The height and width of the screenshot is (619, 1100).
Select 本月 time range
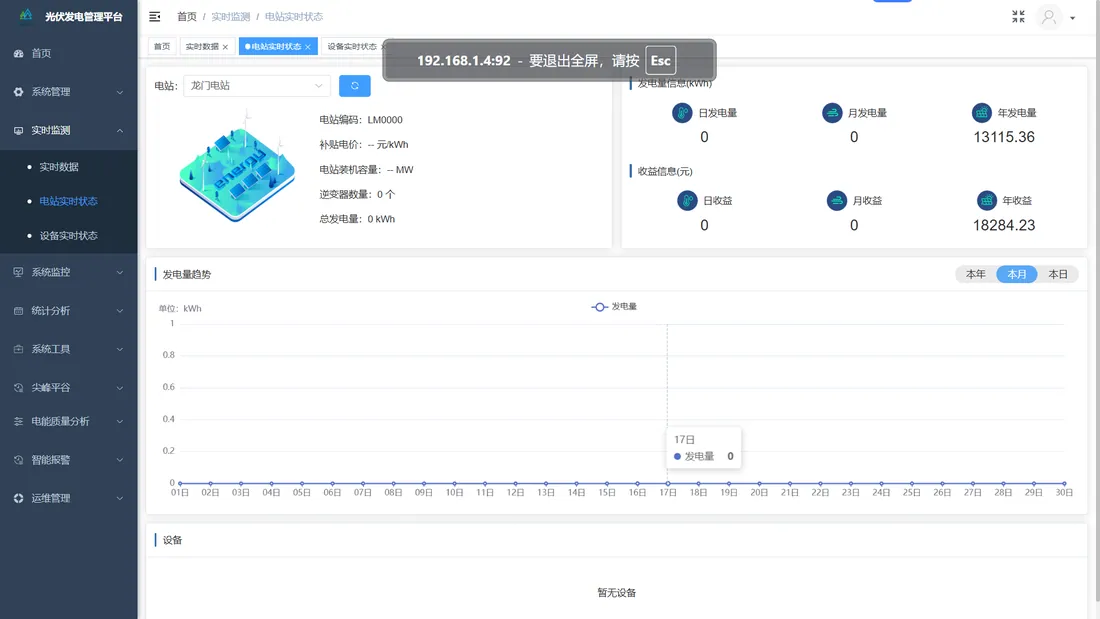click(1017, 274)
